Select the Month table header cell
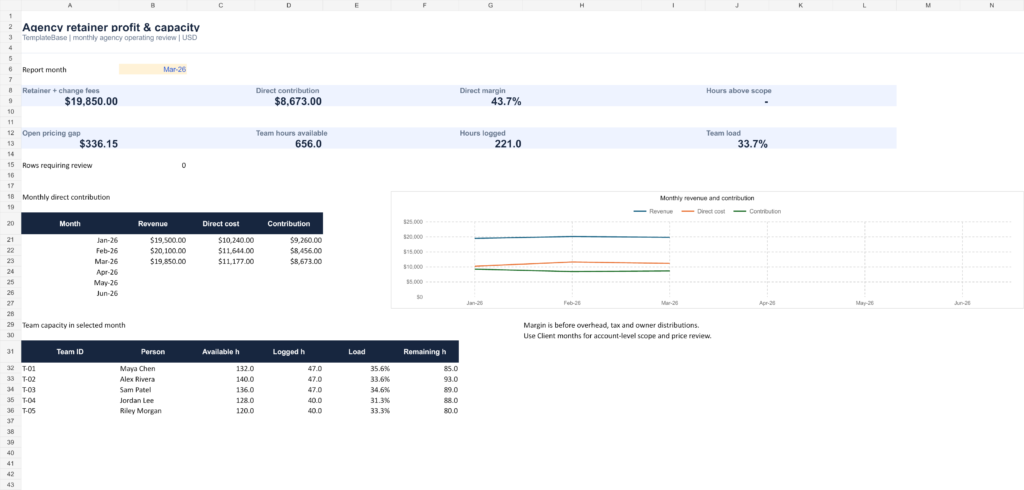Screen dimensions: 1024x490 tap(70, 223)
